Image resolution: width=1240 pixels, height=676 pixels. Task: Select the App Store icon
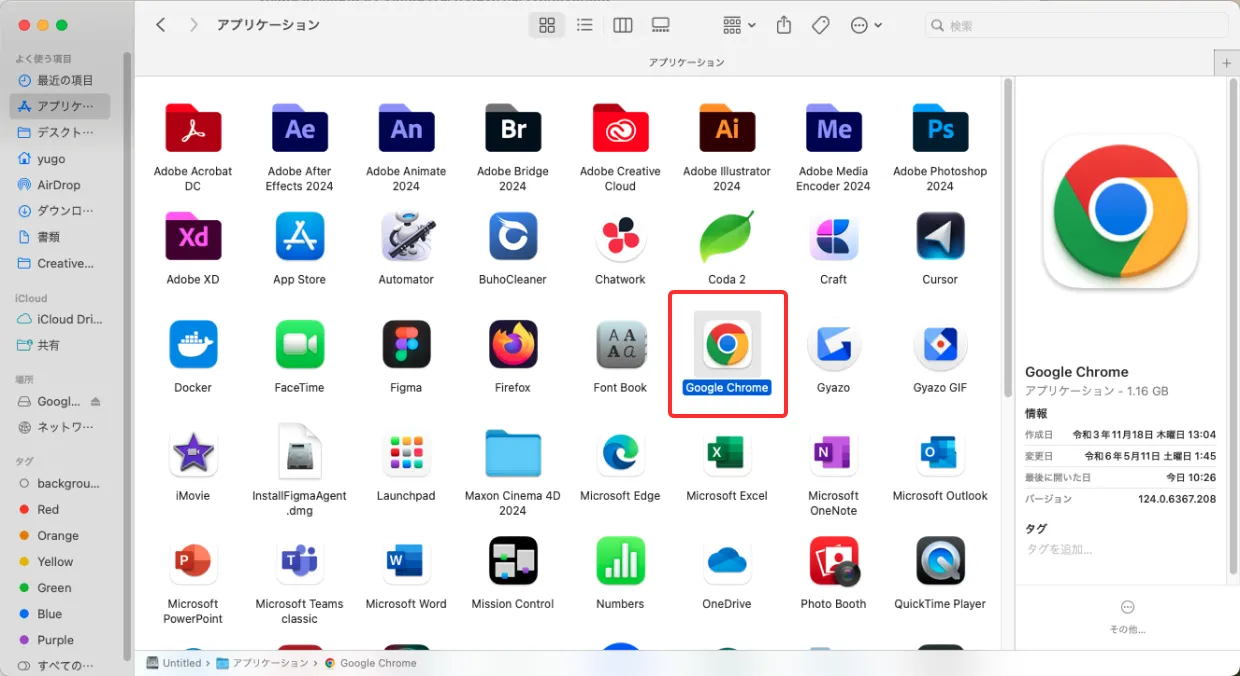(x=300, y=236)
